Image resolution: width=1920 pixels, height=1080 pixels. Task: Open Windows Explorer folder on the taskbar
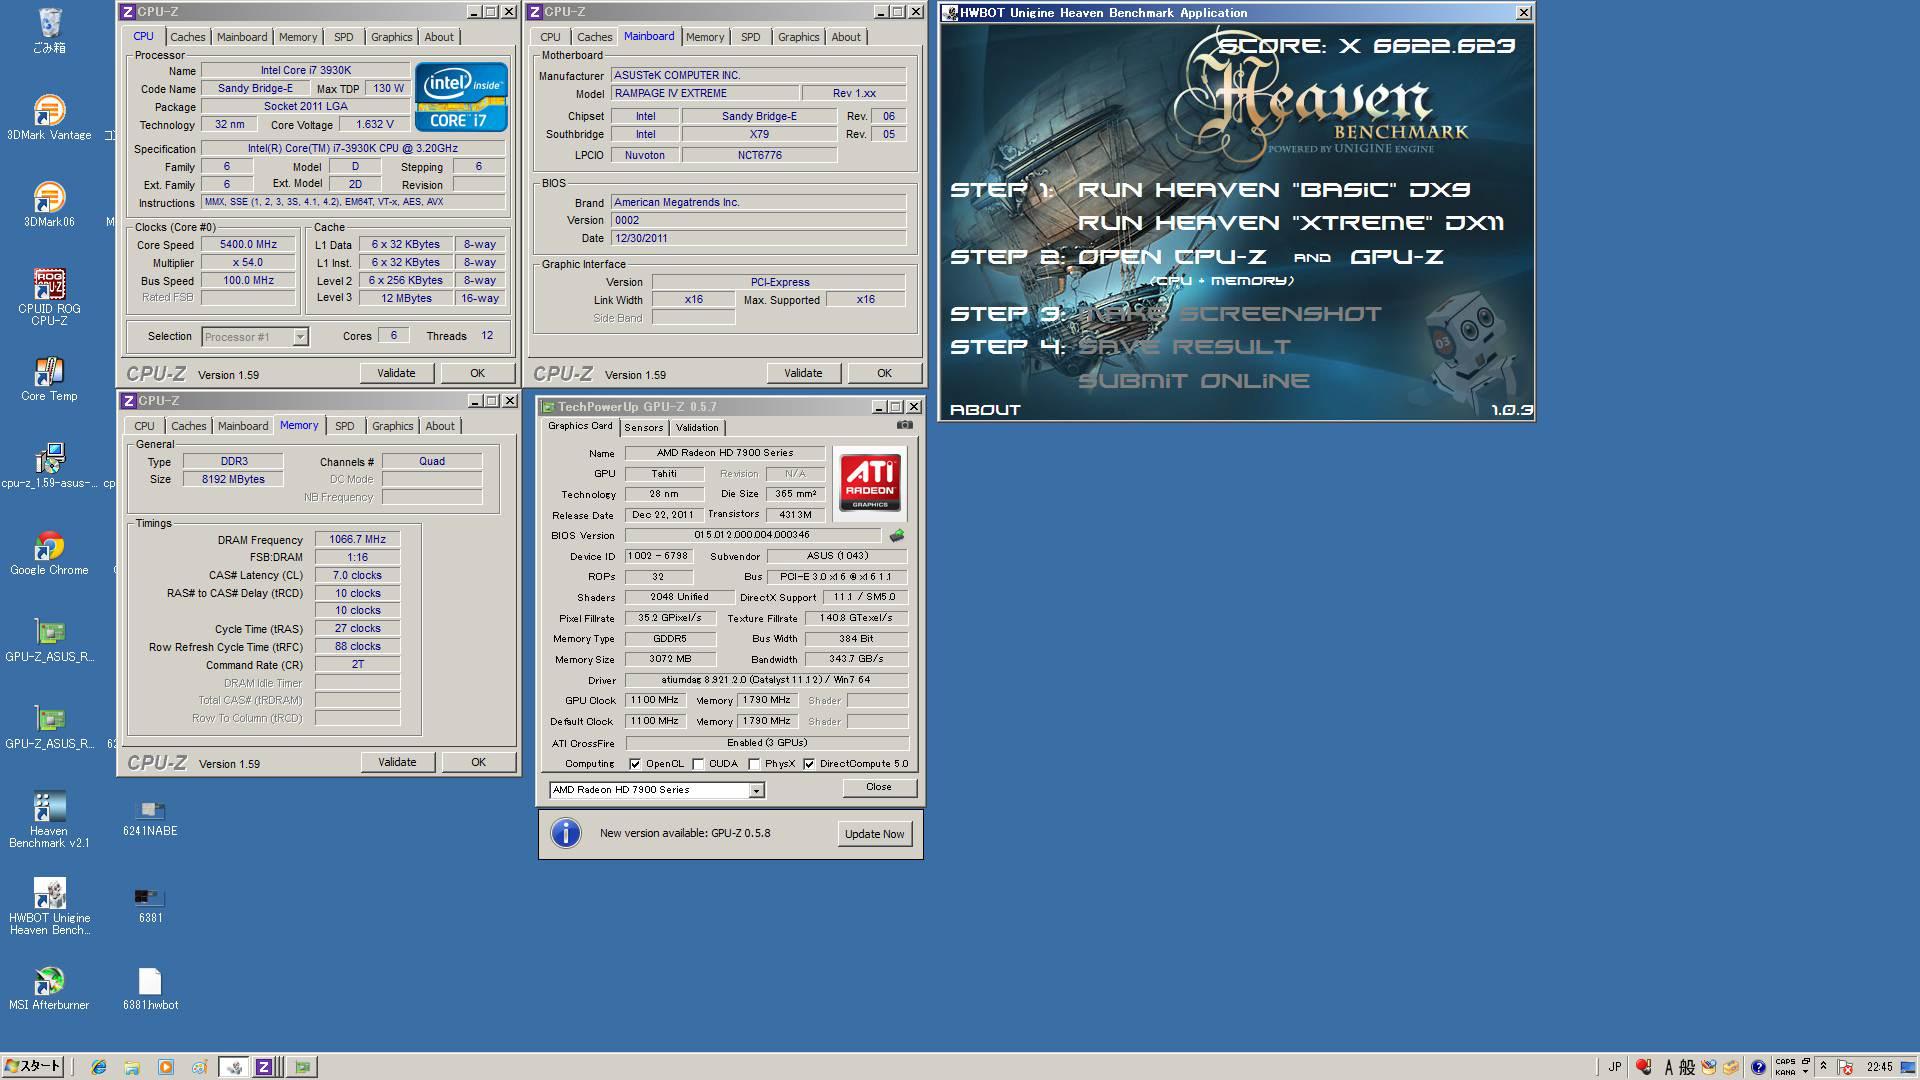click(x=132, y=1067)
